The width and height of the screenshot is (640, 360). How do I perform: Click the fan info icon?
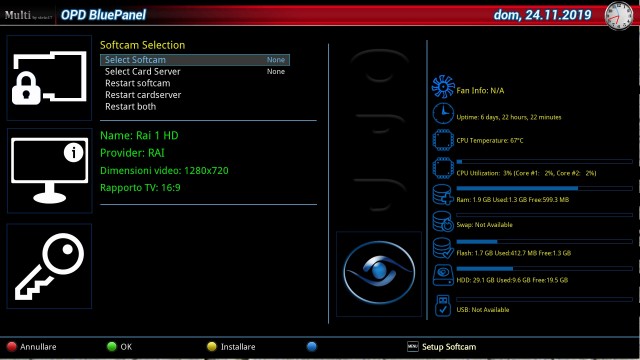point(443,87)
